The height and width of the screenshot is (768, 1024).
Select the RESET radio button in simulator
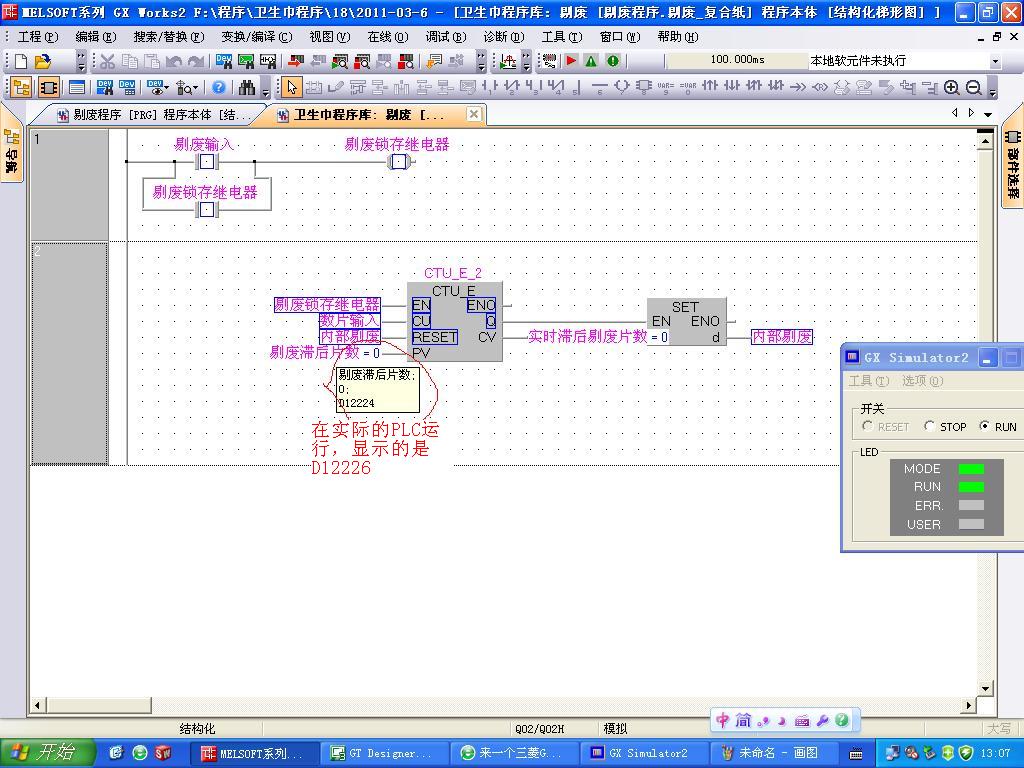point(868,426)
